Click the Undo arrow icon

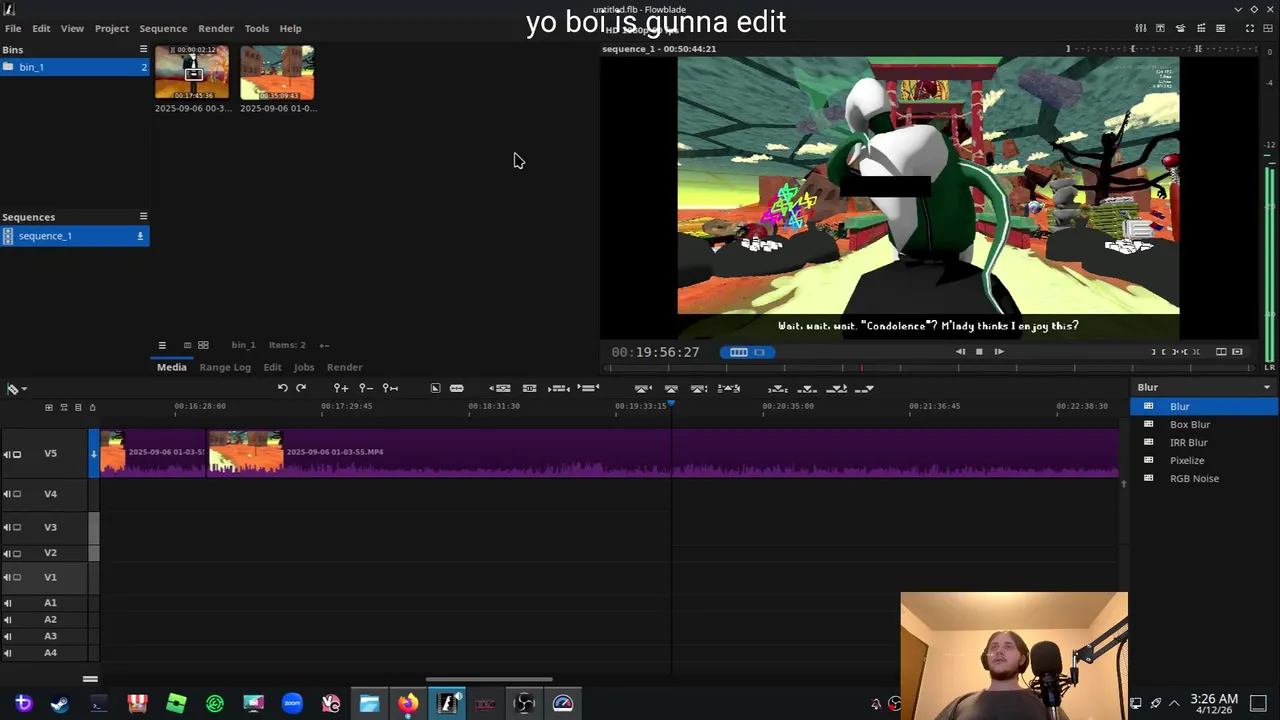[x=283, y=388]
